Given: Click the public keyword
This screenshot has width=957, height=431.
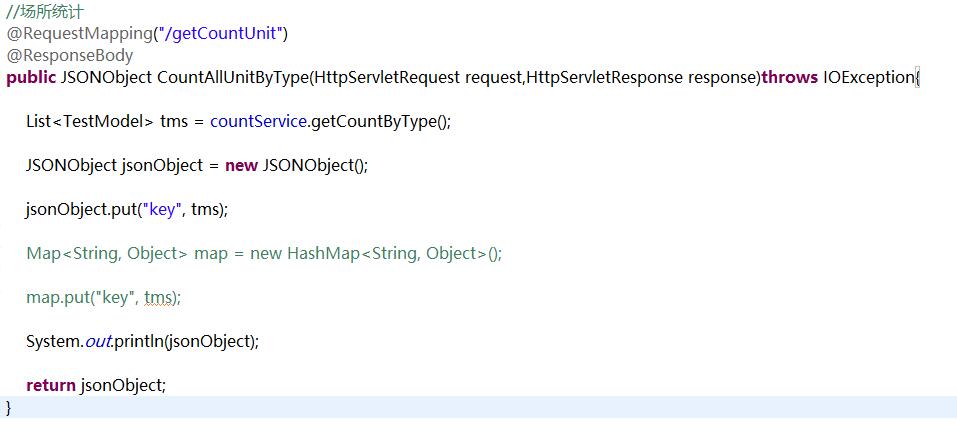Looking at the screenshot, I should coord(31,78).
